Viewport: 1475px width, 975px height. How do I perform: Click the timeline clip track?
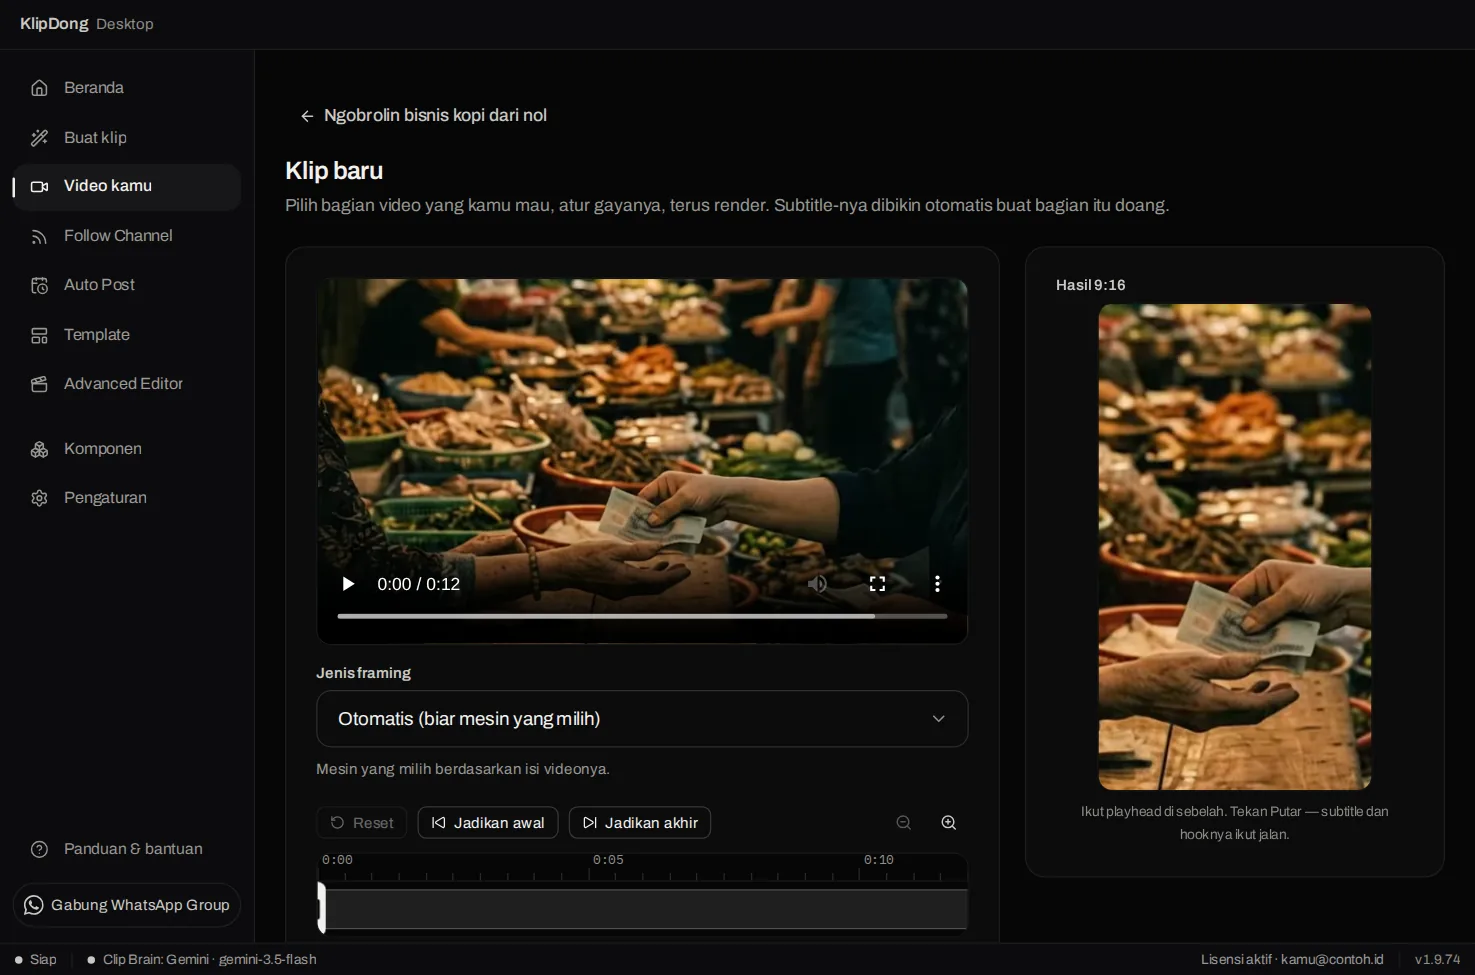645,909
